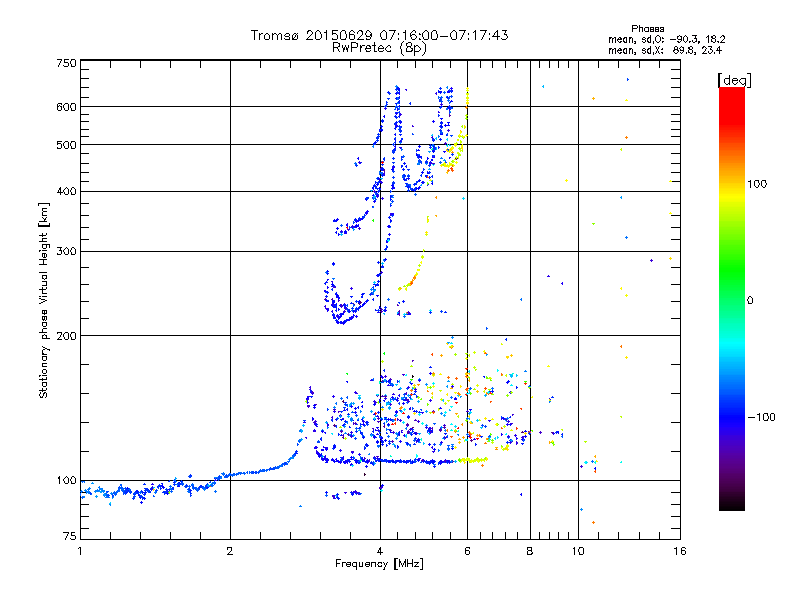The image size is (800, 600).
Task: Click the y-axis tick label "200"
Action: (66, 336)
